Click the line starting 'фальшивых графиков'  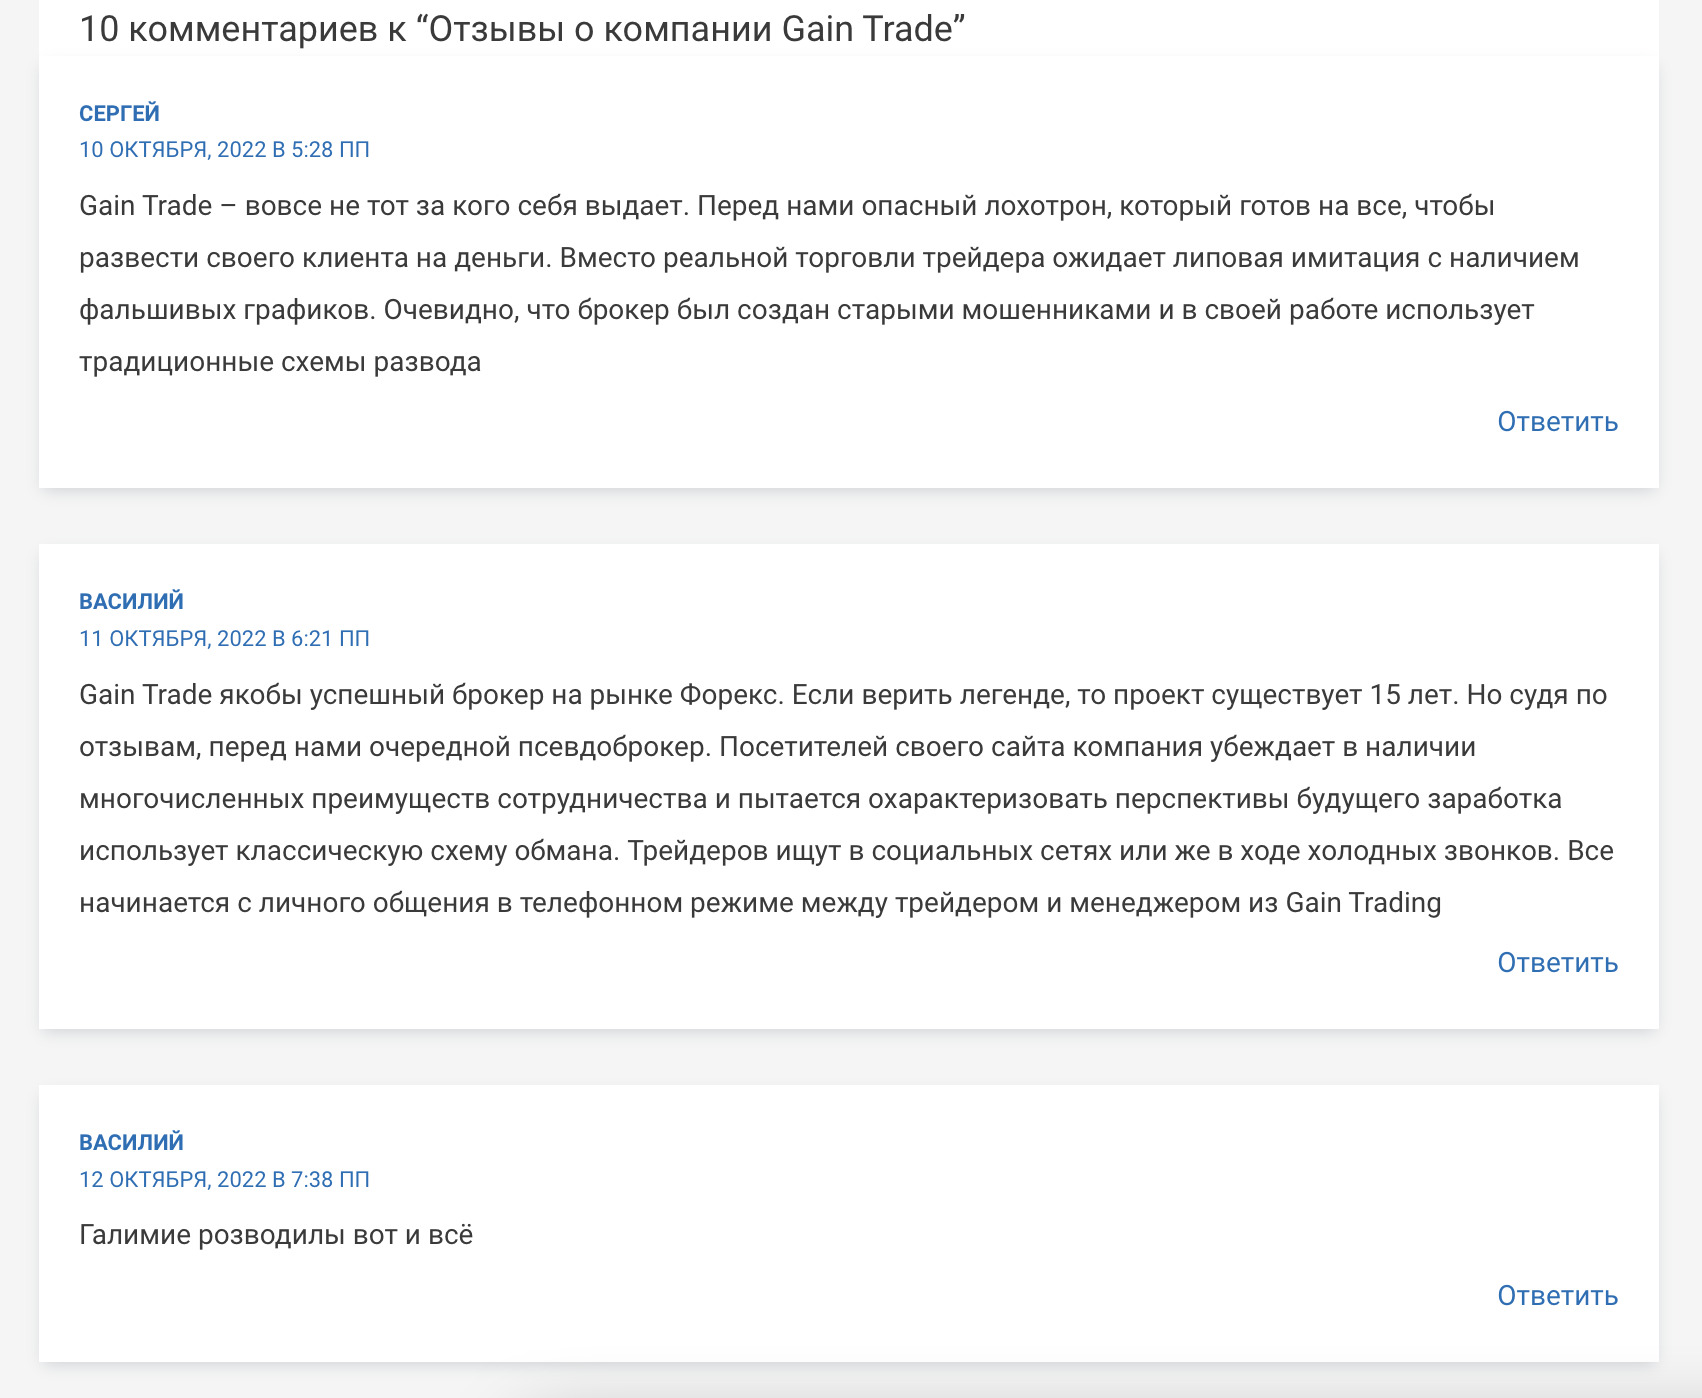[x=806, y=310]
